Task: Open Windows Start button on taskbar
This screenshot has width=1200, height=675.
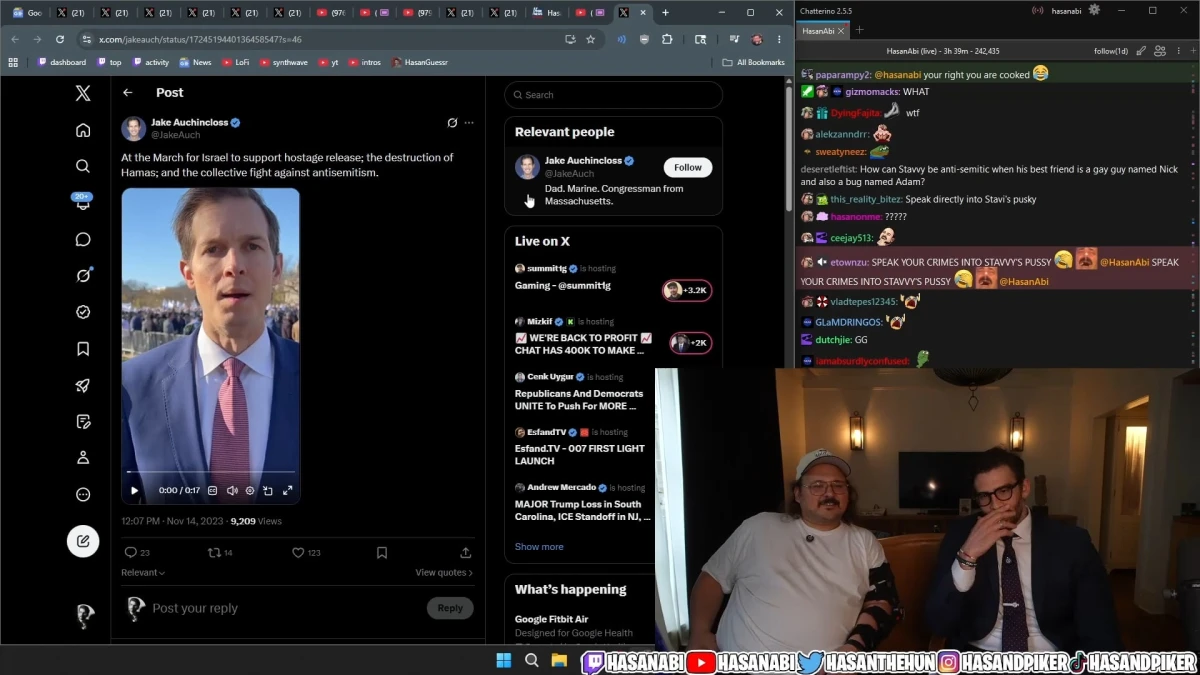Action: pyautogui.click(x=504, y=660)
